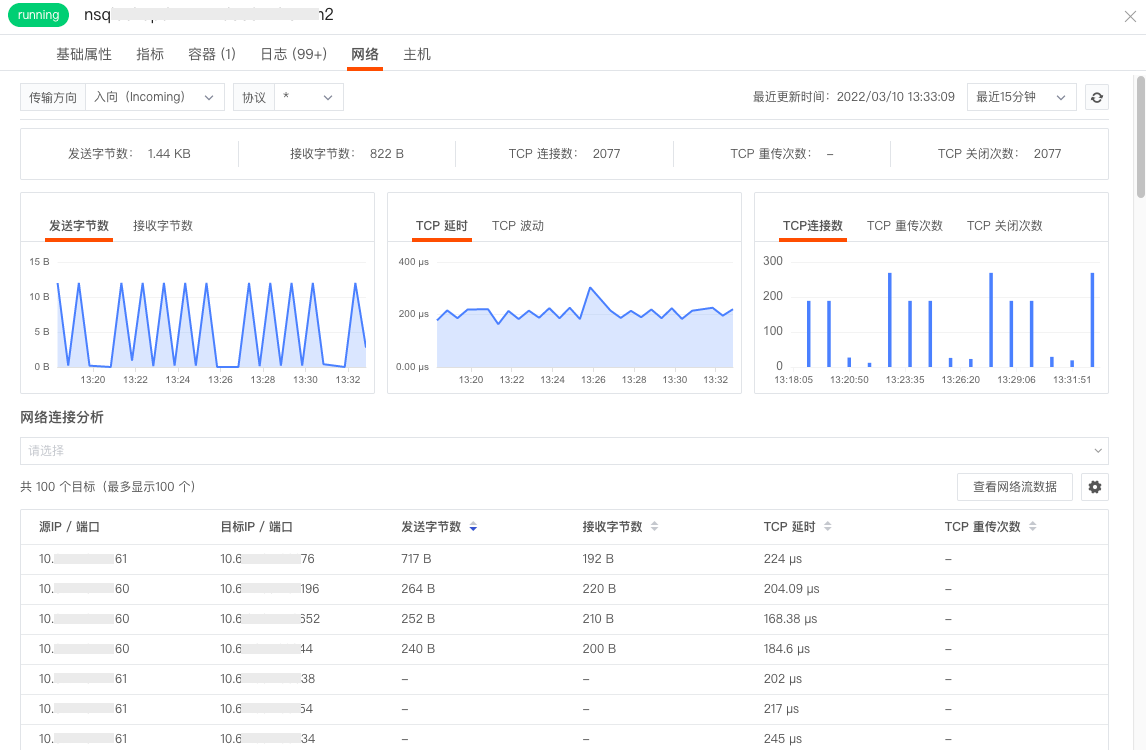Expand the 最近15分钟 time range dropdown
Screen dimensions: 1146x750
point(1021,97)
